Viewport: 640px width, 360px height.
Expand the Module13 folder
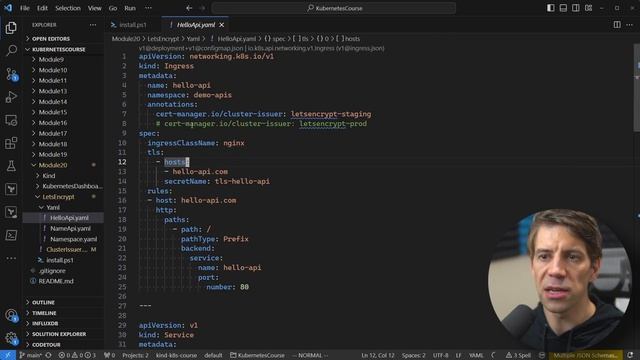pos(53,91)
